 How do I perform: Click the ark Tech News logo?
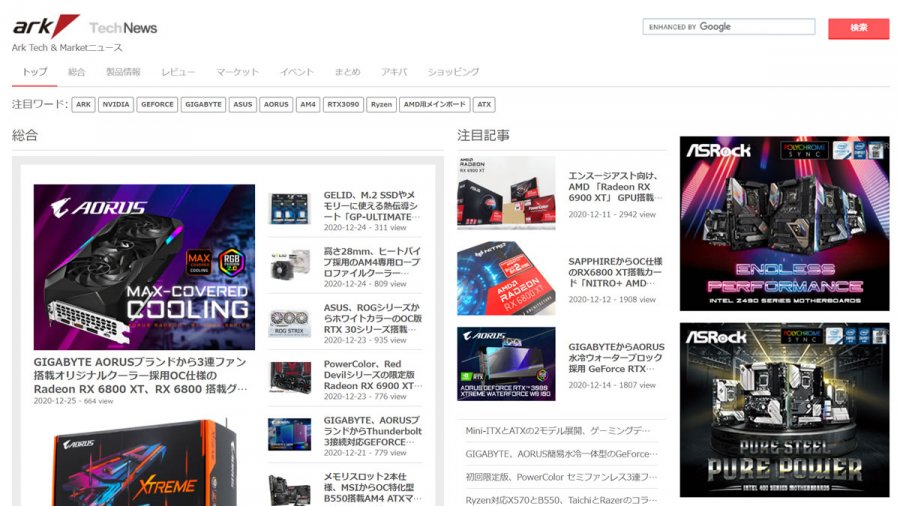coord(84,26)
